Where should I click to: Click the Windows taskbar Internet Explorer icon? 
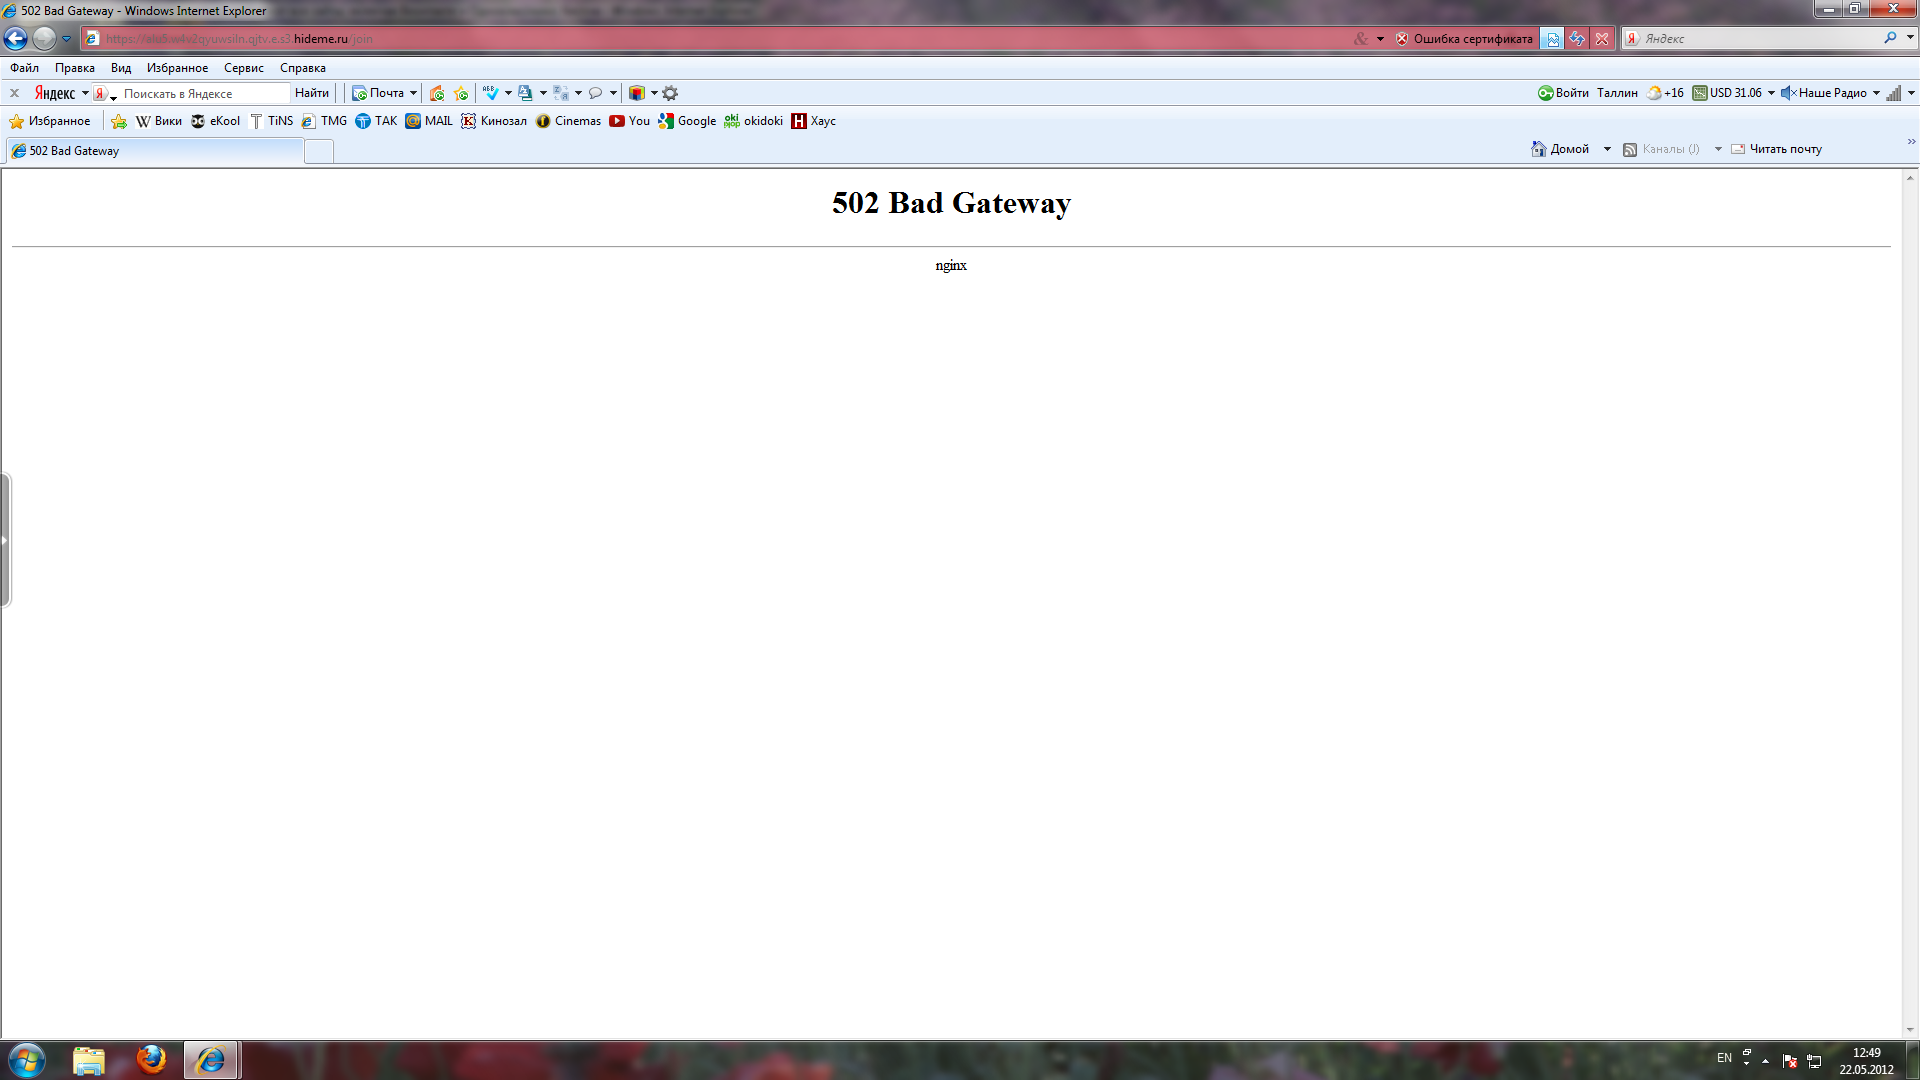pyautogui.click(x=211, y=1060)
